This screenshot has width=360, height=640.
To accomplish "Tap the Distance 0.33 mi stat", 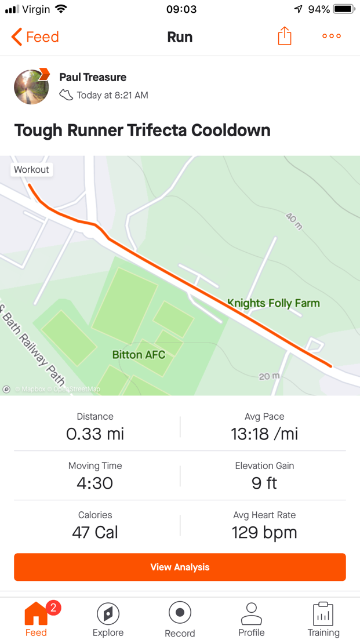I will [x=95, y=427].
